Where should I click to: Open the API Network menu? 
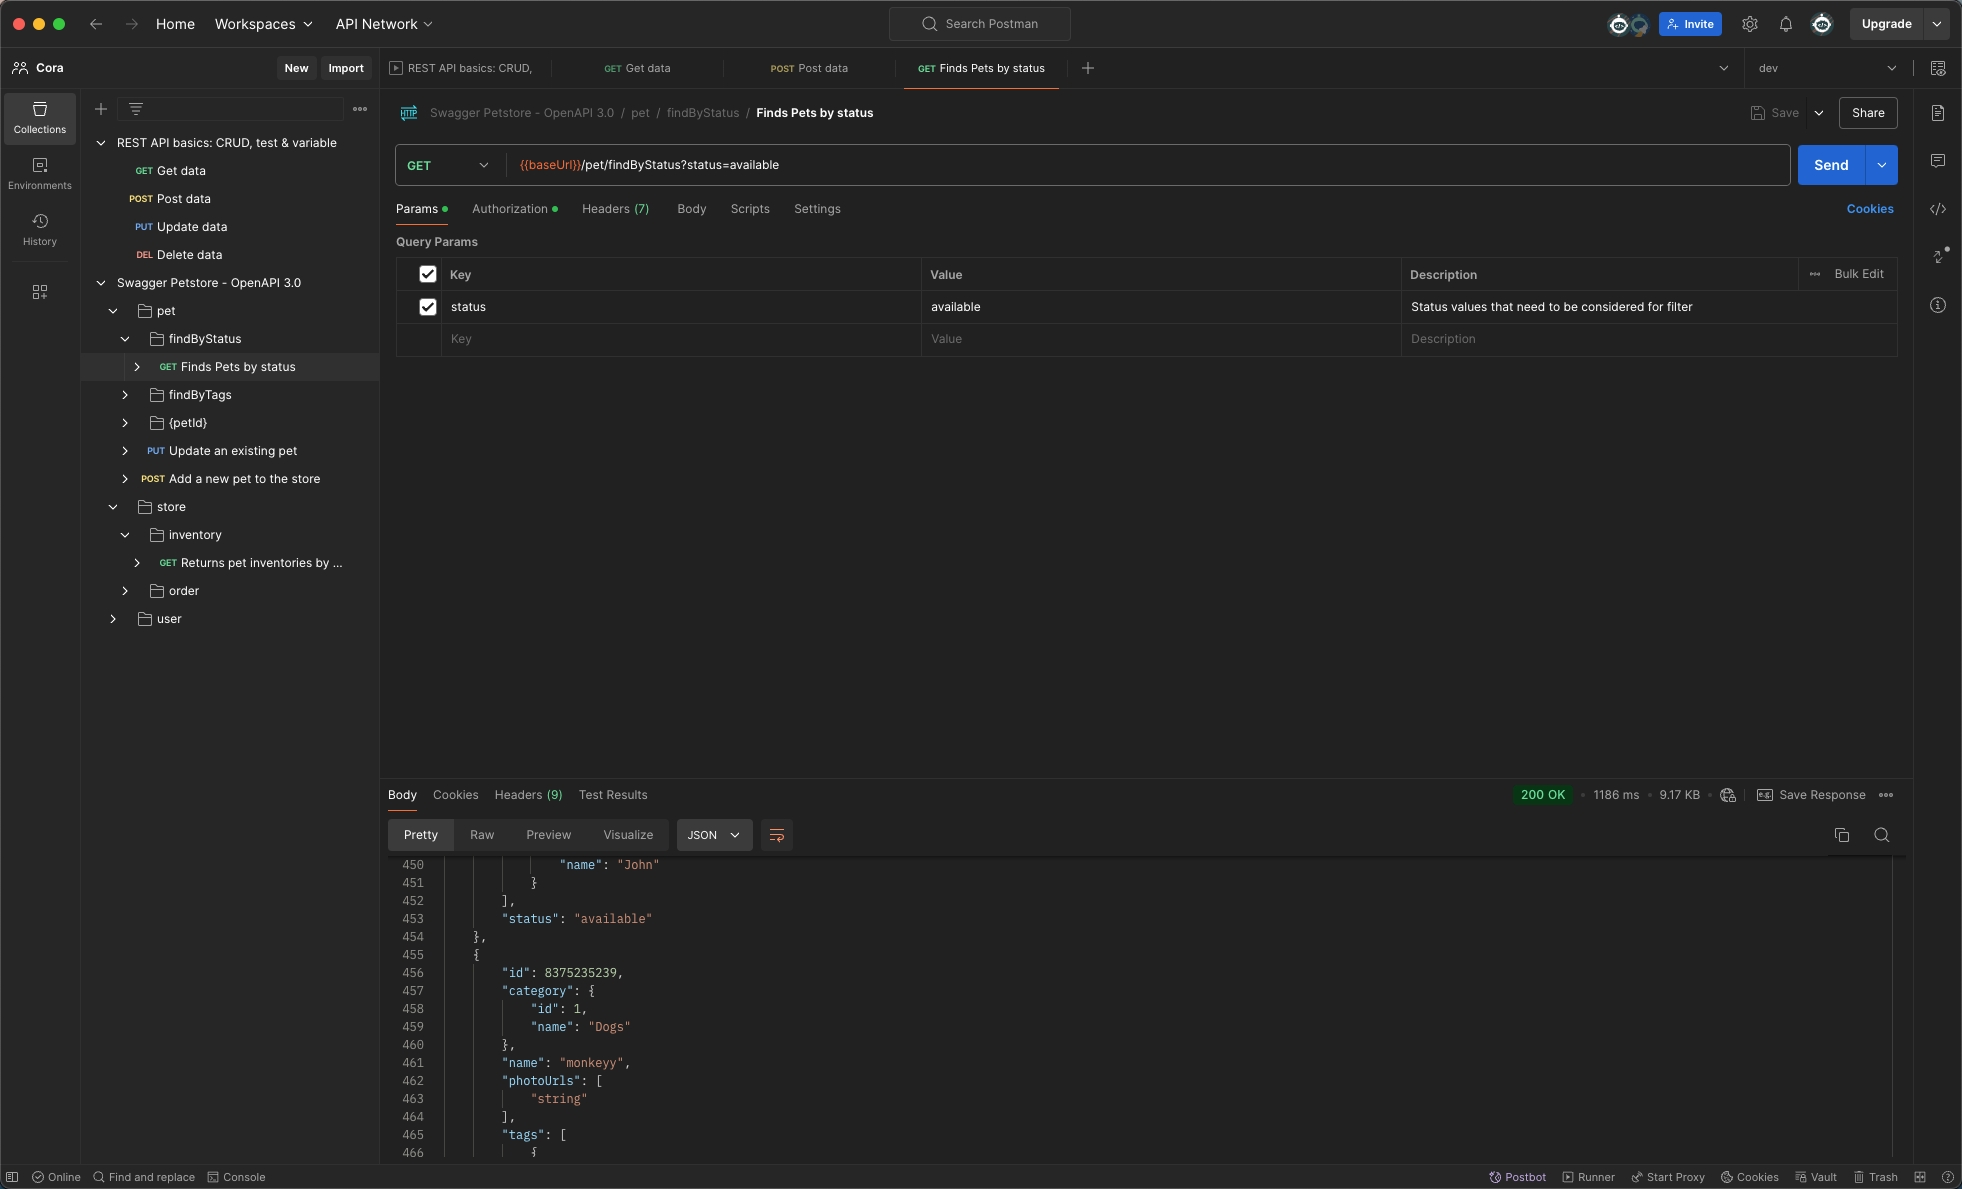(x=384, y=24)
